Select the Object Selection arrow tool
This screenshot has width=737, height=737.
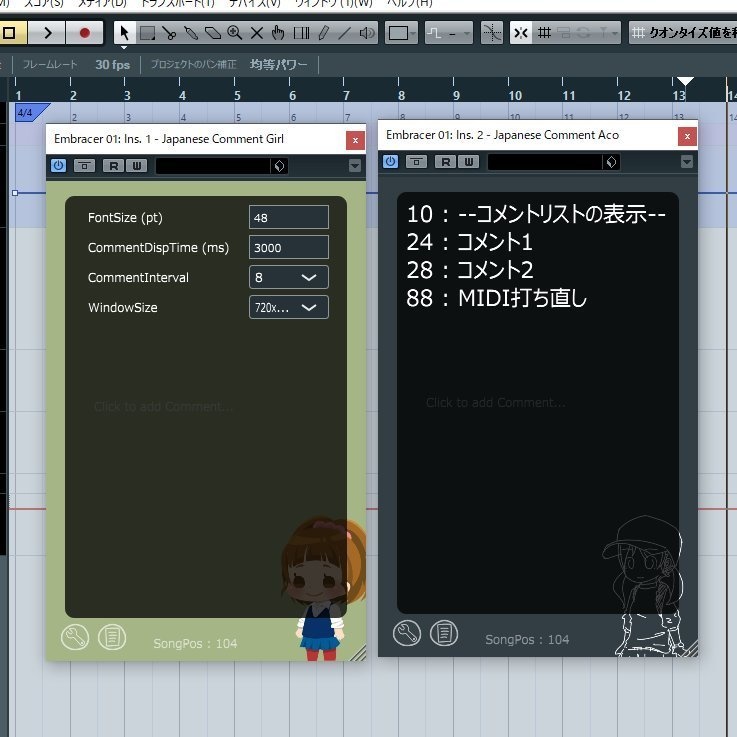tap(124, 33)
